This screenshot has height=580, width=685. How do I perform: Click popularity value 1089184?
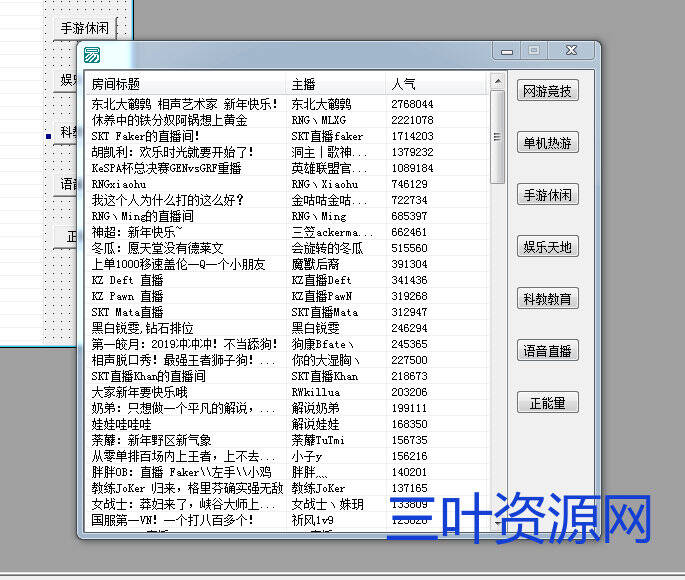pos(412,168)
